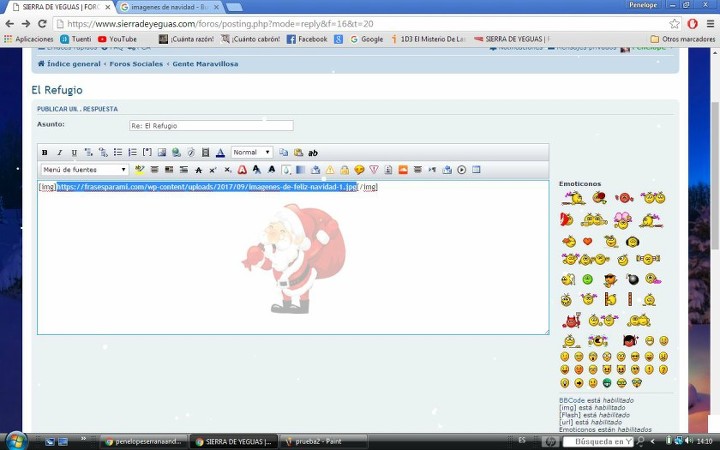Click the SoundCloud orange toolbar icon
This screenshot has height=450, width=720.
pyautogui.click(x=403, y=170)
